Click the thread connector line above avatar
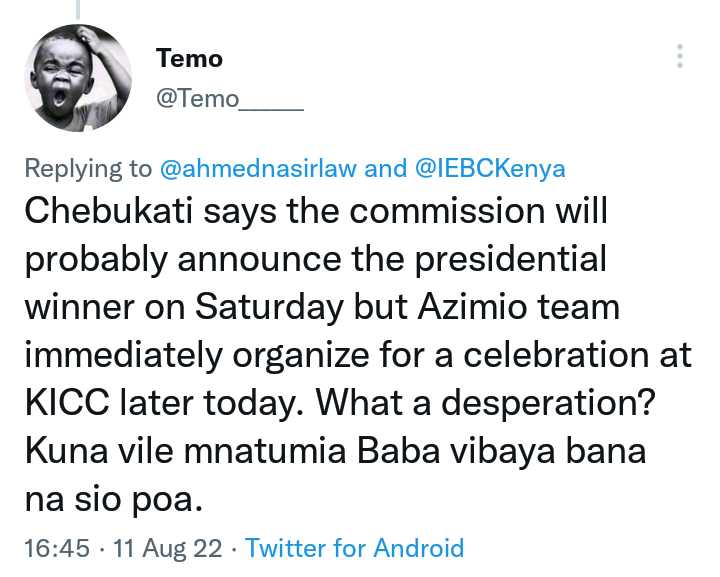The image size is (720, 577). coord(78,9)
